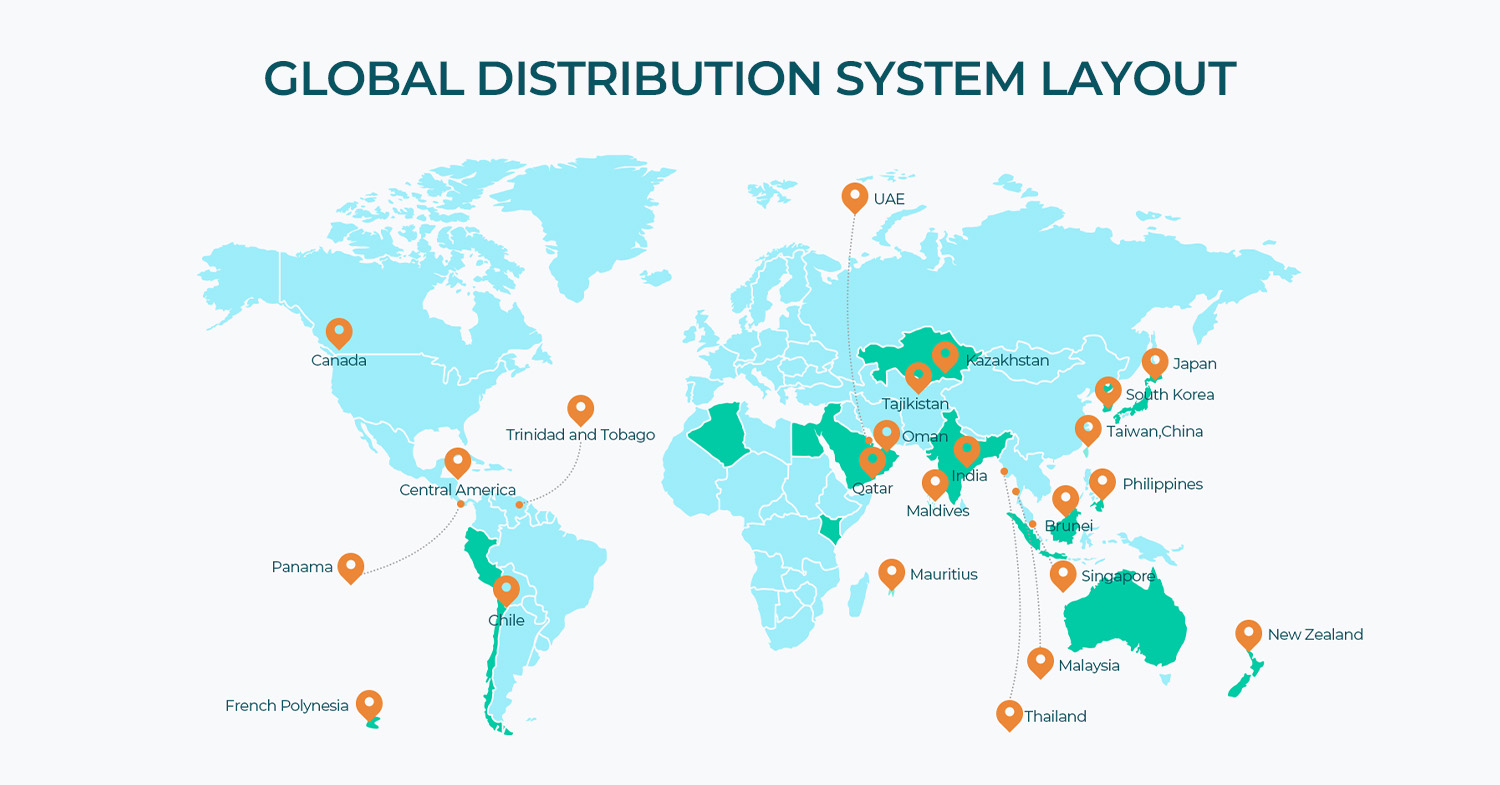Select the UAE location pin
This screenshot has width=1500, height=785.
tap(855, 196)
